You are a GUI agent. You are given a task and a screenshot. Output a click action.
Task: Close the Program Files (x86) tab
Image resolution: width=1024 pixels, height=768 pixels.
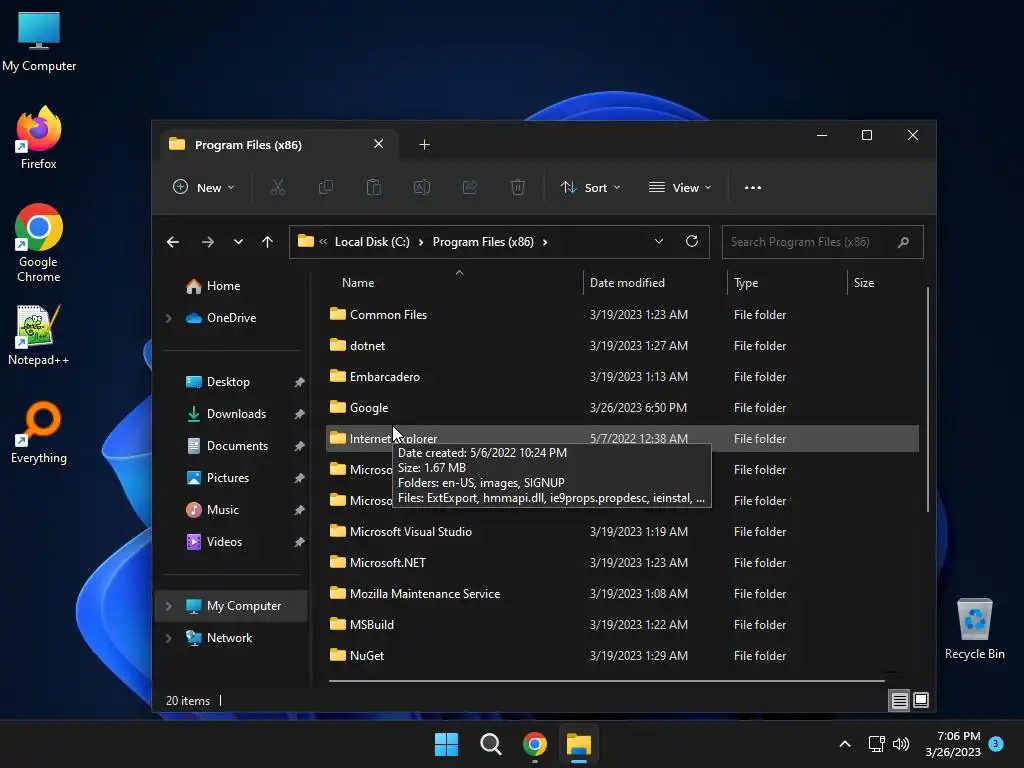378,144
